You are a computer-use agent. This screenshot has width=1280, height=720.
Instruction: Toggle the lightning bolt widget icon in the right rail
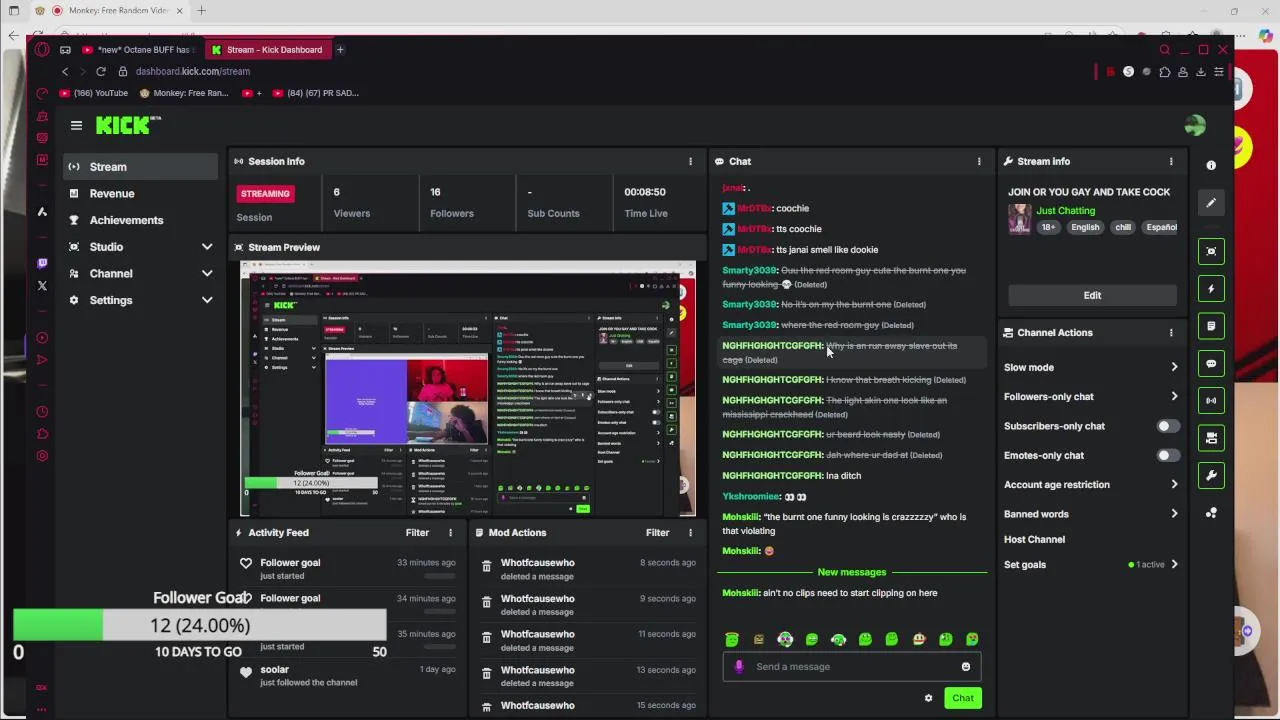[1211, 289]
